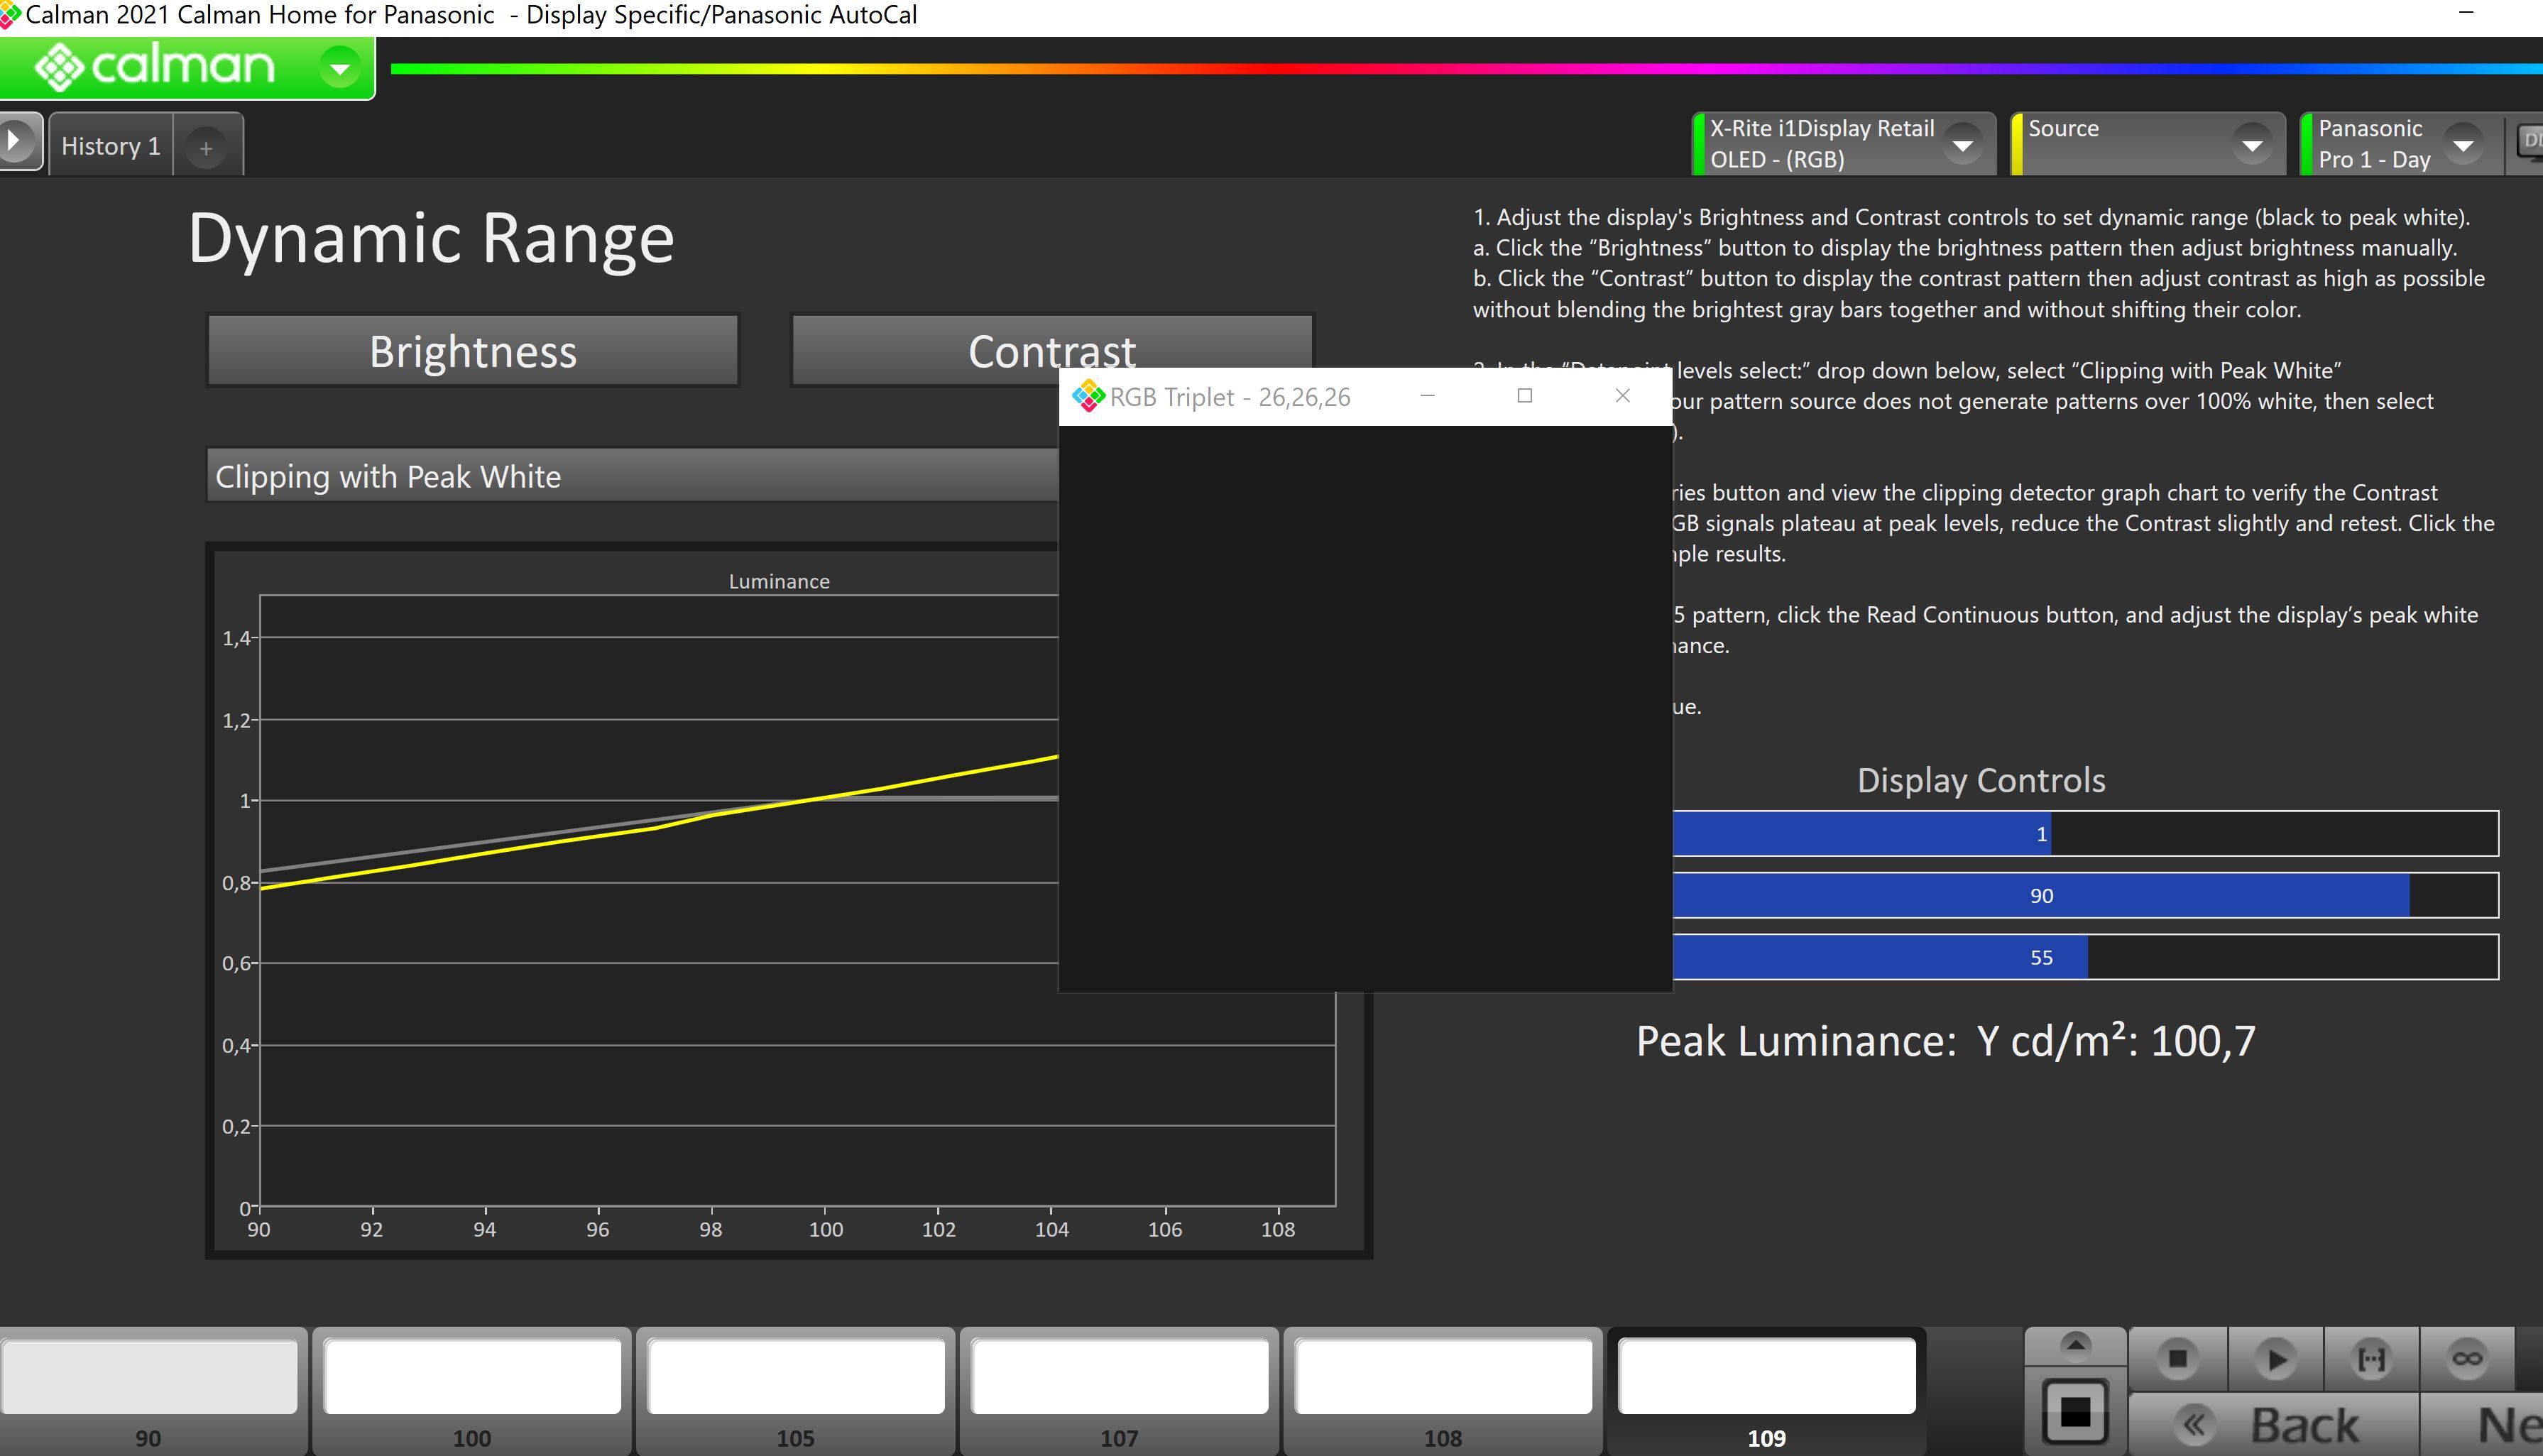The height and width of the screenshot is (1456, 2543).
Task: Open the Source settings dropdown
Action: point(2252,145)
